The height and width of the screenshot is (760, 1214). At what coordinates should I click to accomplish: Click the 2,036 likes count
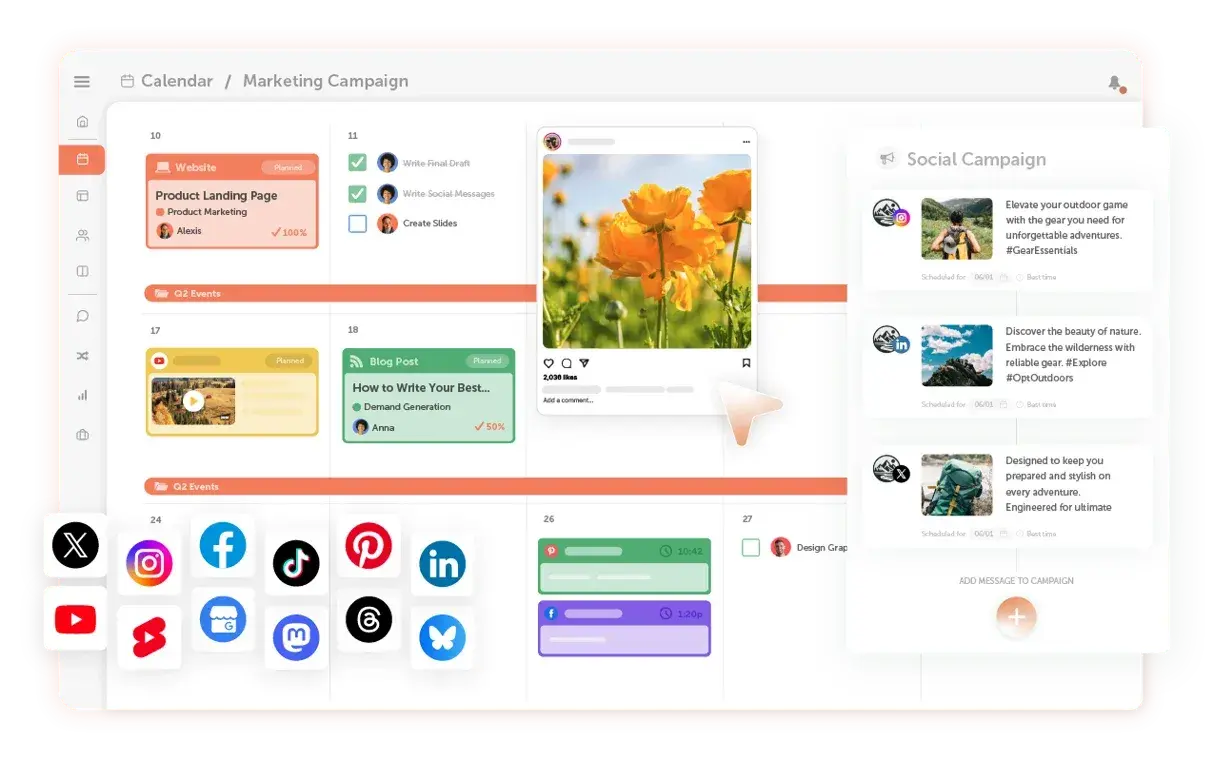(560, 378)
